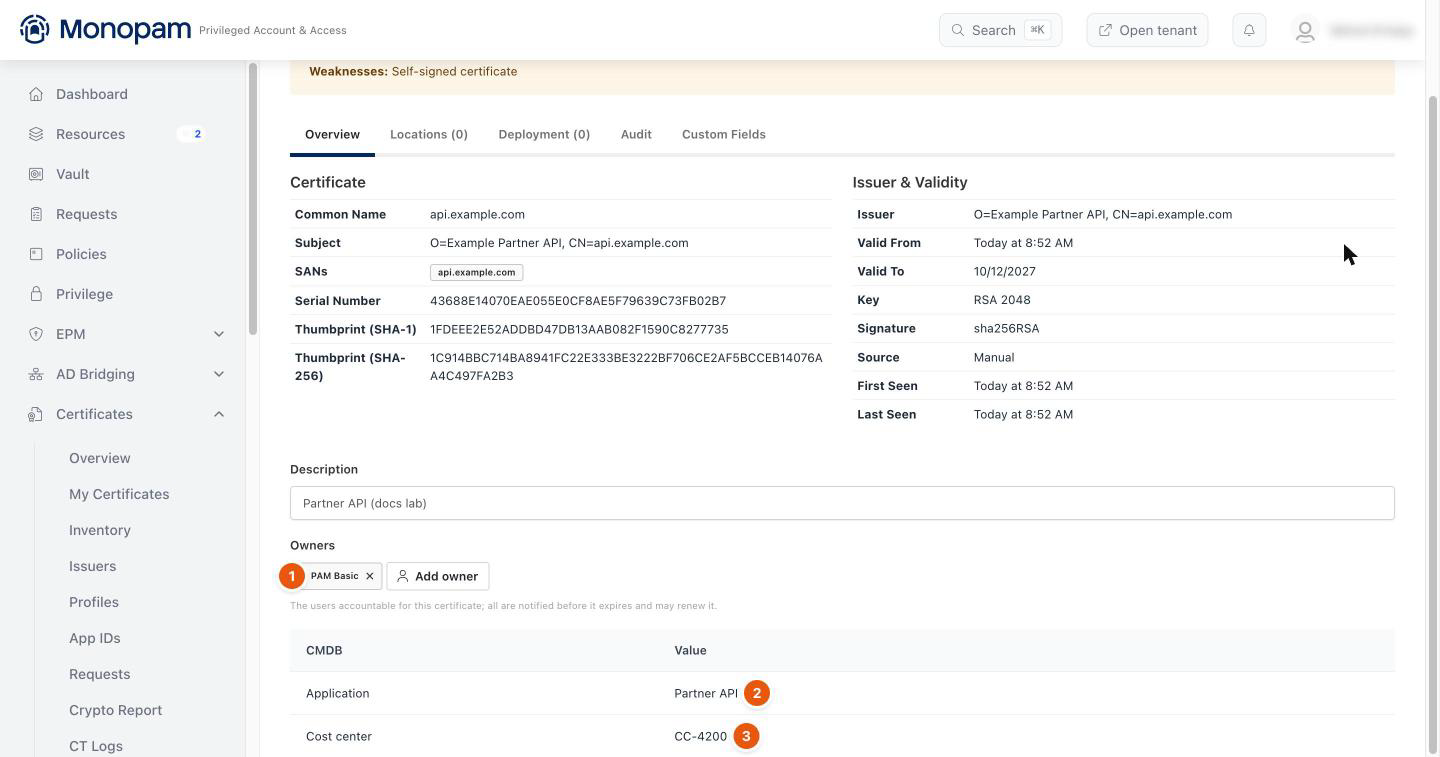The height and width of the screenshot is (757, 1440).
Task: Click the Vault safe icon
Action: (x=36, y=174)
